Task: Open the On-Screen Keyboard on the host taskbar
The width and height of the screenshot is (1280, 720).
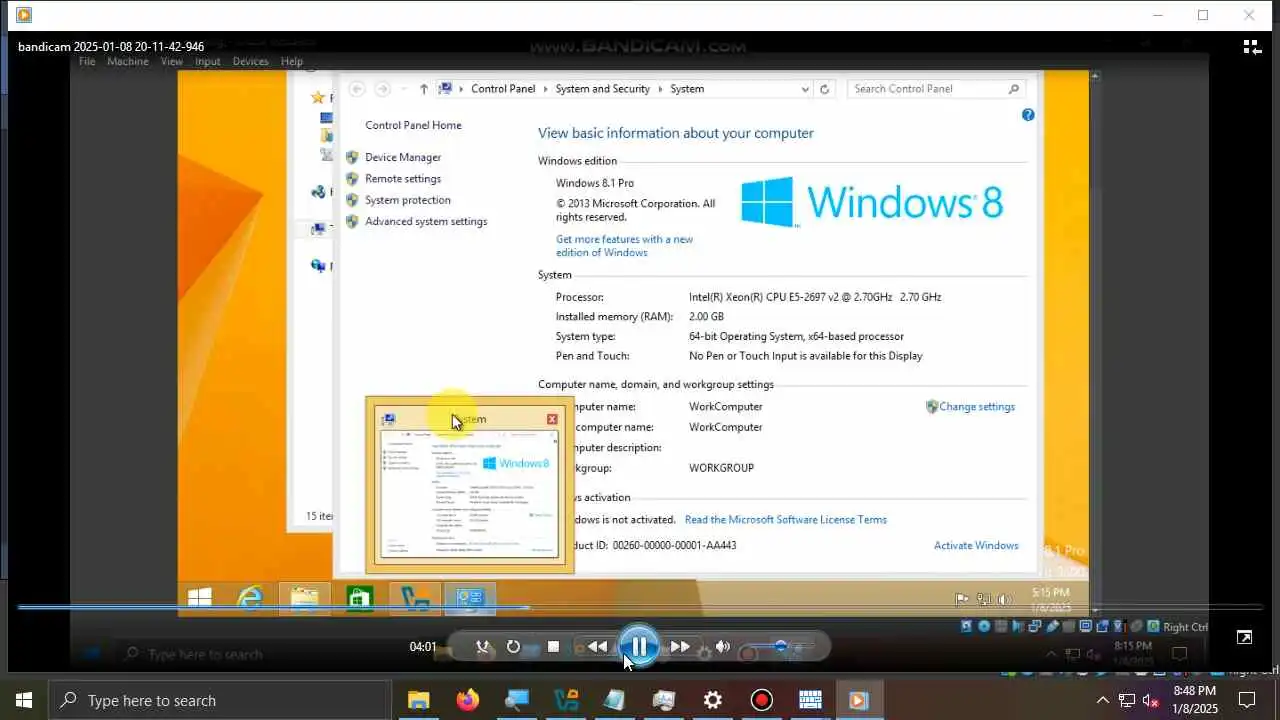Action: [811, 700]
